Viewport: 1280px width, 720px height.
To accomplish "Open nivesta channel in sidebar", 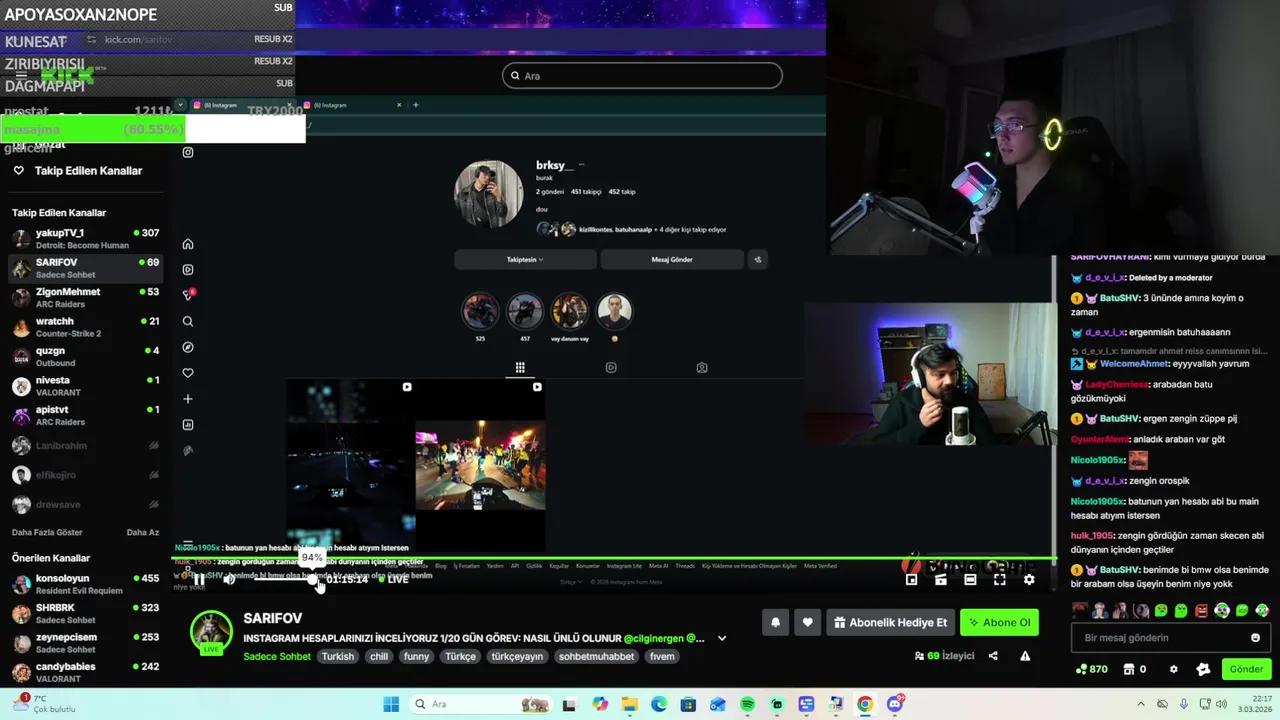I will (85, 386).
